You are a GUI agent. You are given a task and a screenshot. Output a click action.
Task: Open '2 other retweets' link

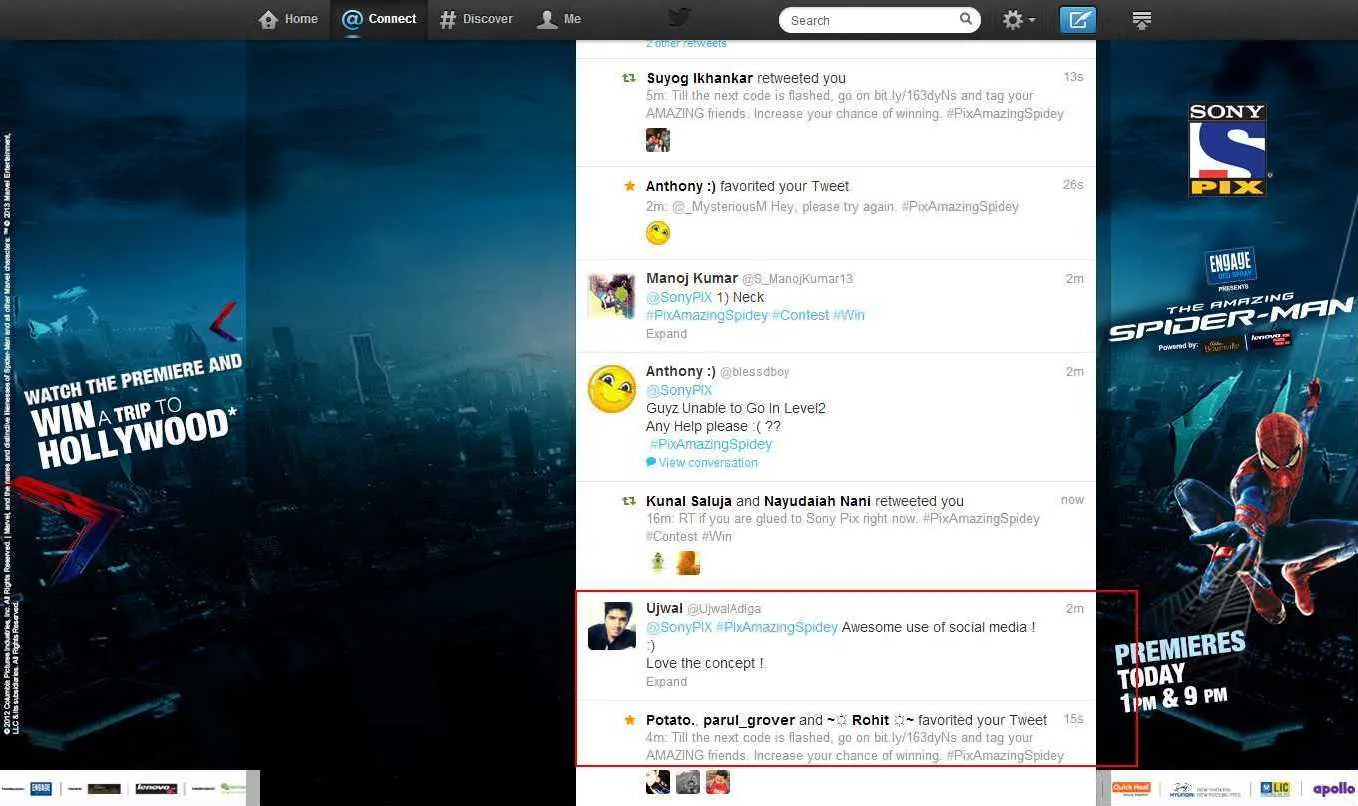point(686,44)
